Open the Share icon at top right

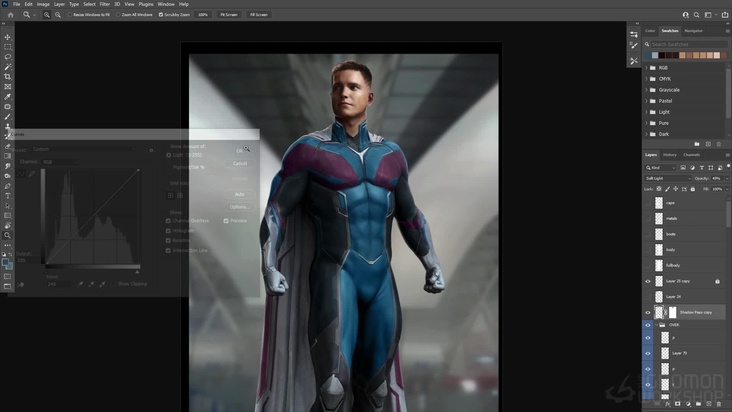pyautogui.click(x=725, y=14)
